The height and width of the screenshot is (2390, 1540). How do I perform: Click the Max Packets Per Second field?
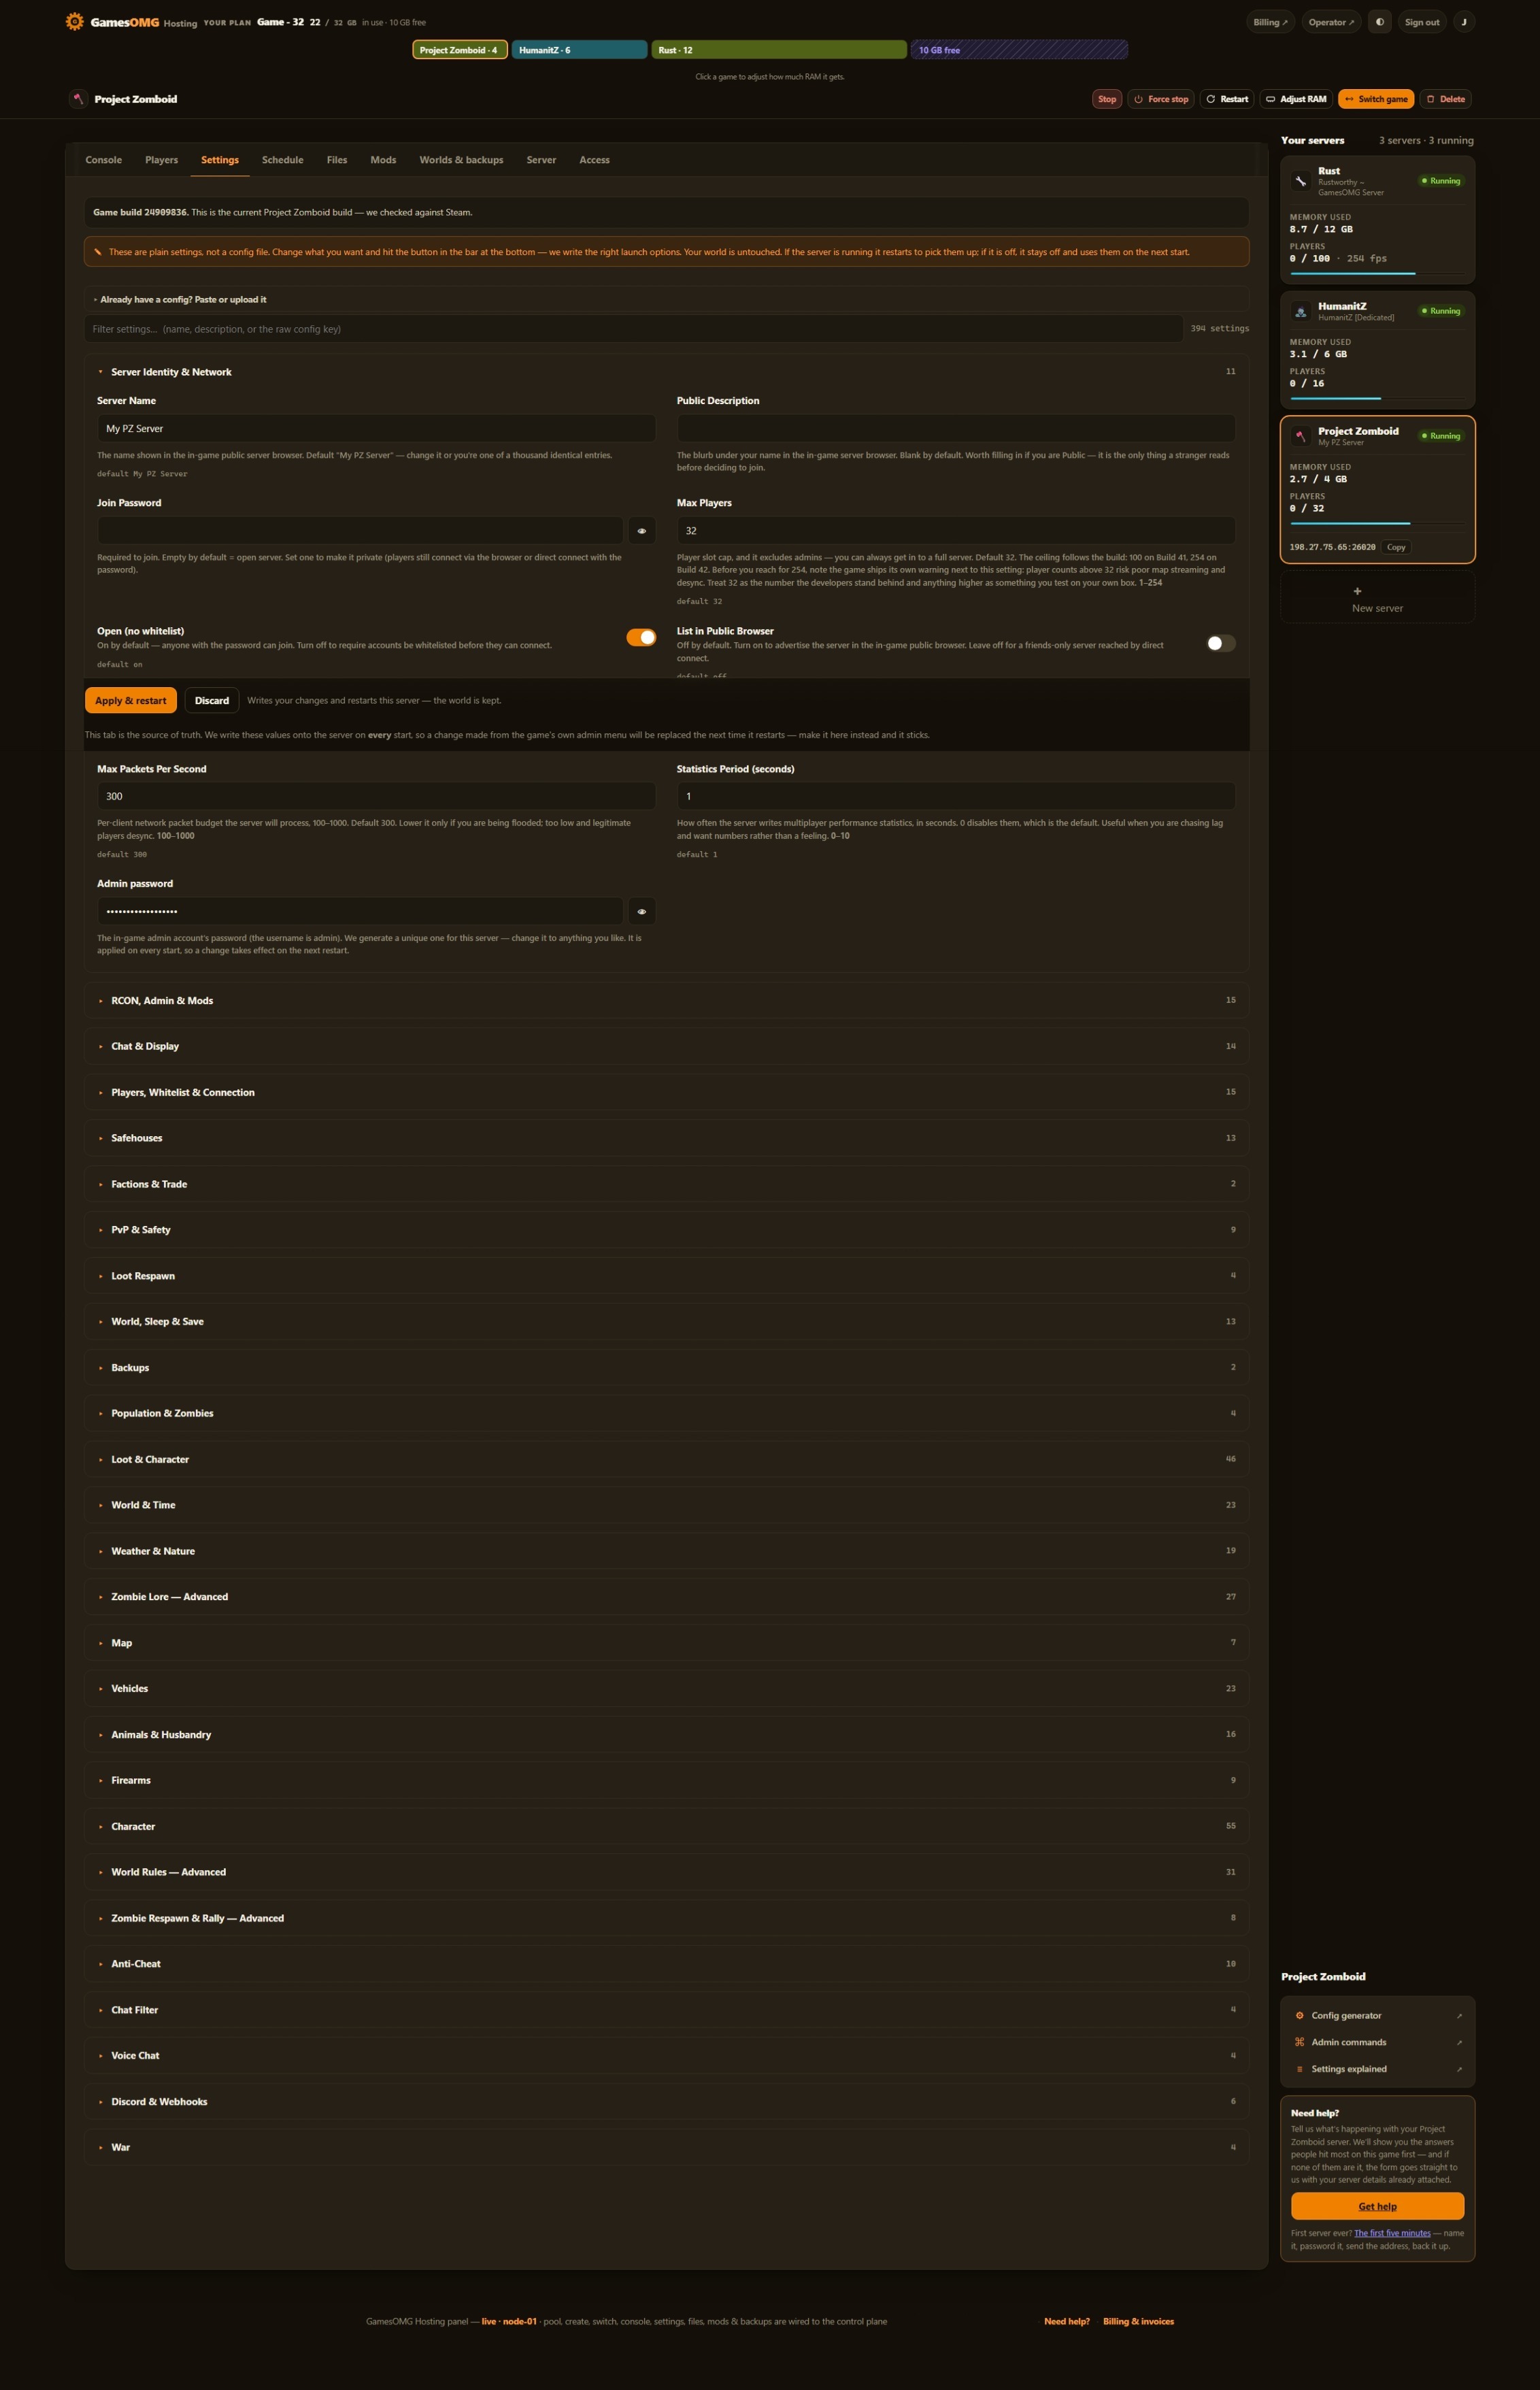[x=376, y=796]
